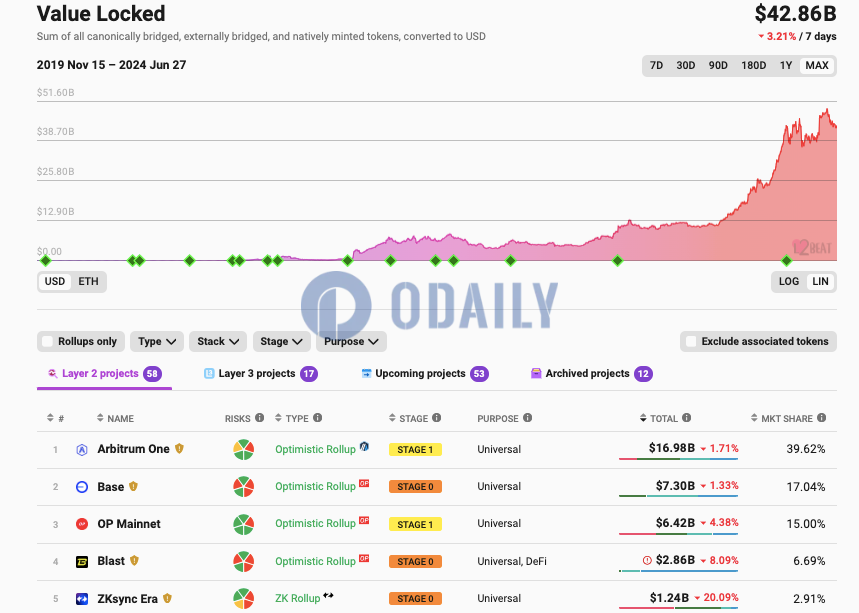Click OP Mainnet's risk pie chart
Screen dimensions: 859x613
coord(243,524)
